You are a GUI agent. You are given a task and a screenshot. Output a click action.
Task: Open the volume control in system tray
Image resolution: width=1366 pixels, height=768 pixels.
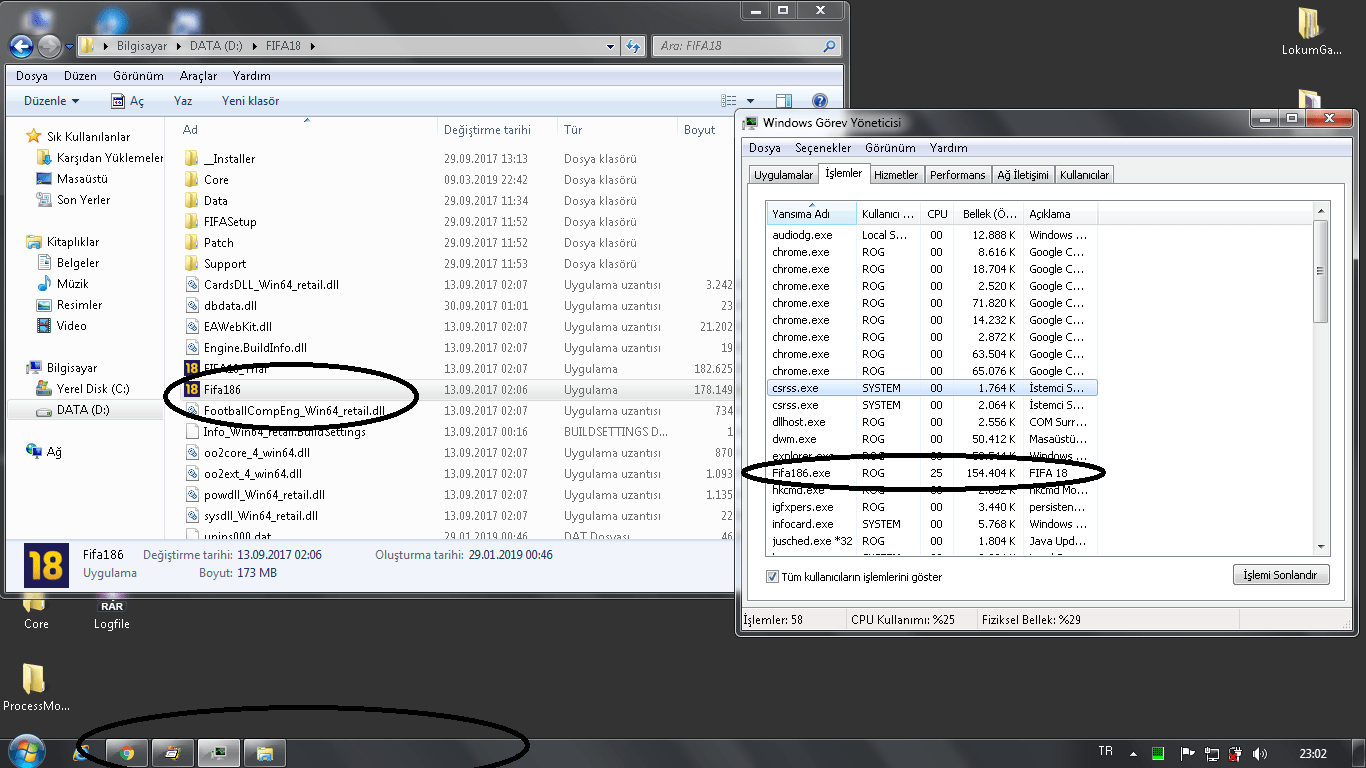[x=1259, y=753]
